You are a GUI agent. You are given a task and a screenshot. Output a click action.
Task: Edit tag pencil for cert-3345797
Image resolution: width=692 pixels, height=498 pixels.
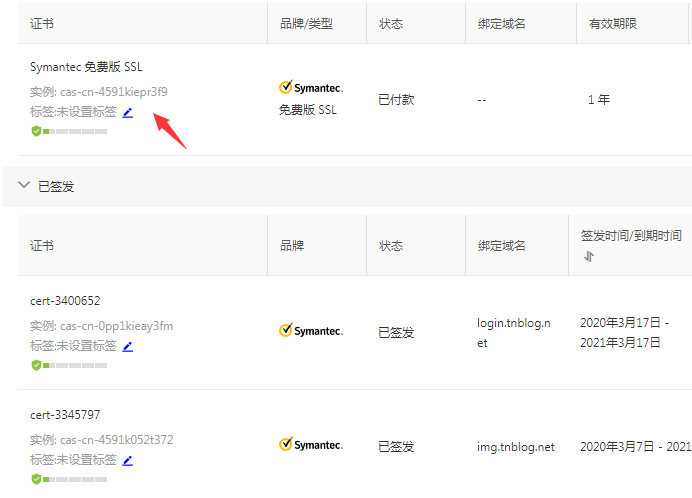coord(127,460)
